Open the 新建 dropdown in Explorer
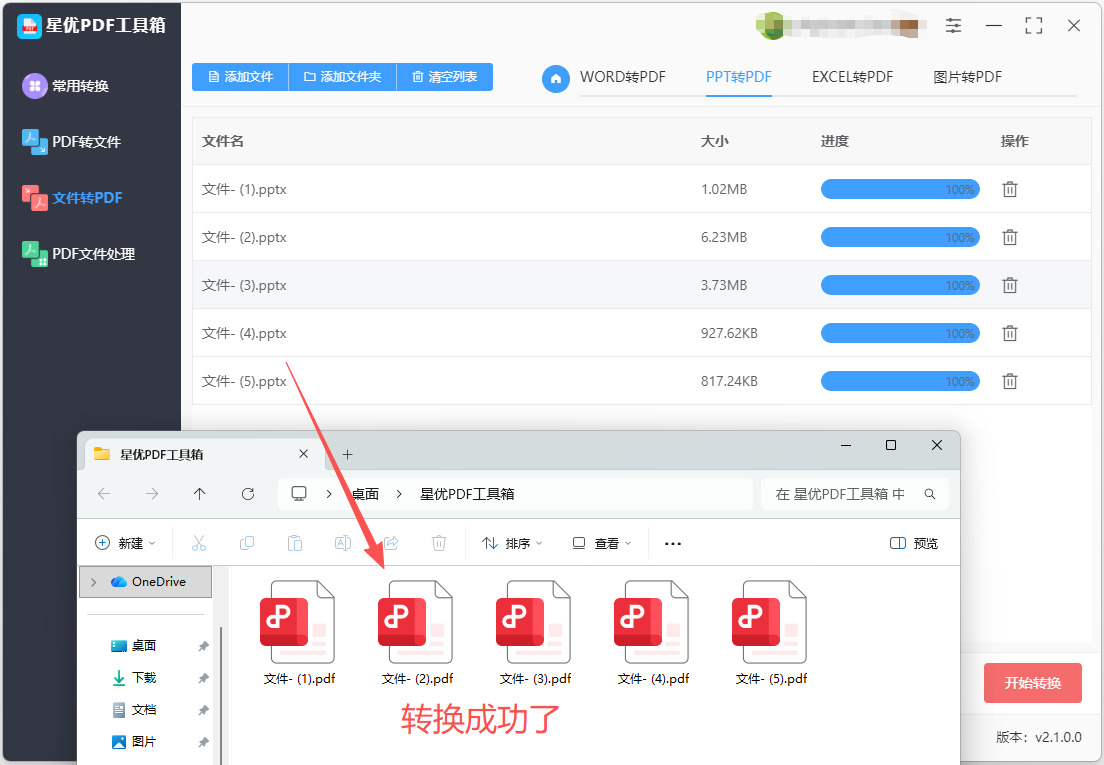The image size is (1104, 765). coord(125,543)
